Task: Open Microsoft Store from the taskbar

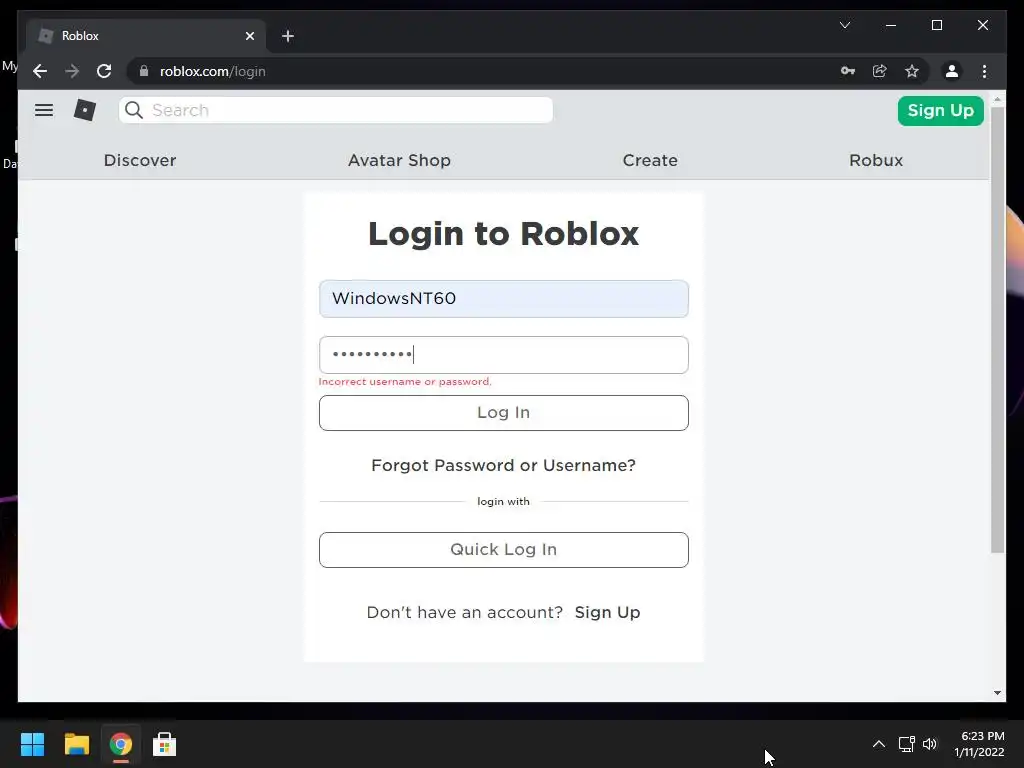Action: pyautogui.click(x=165, y=744)
